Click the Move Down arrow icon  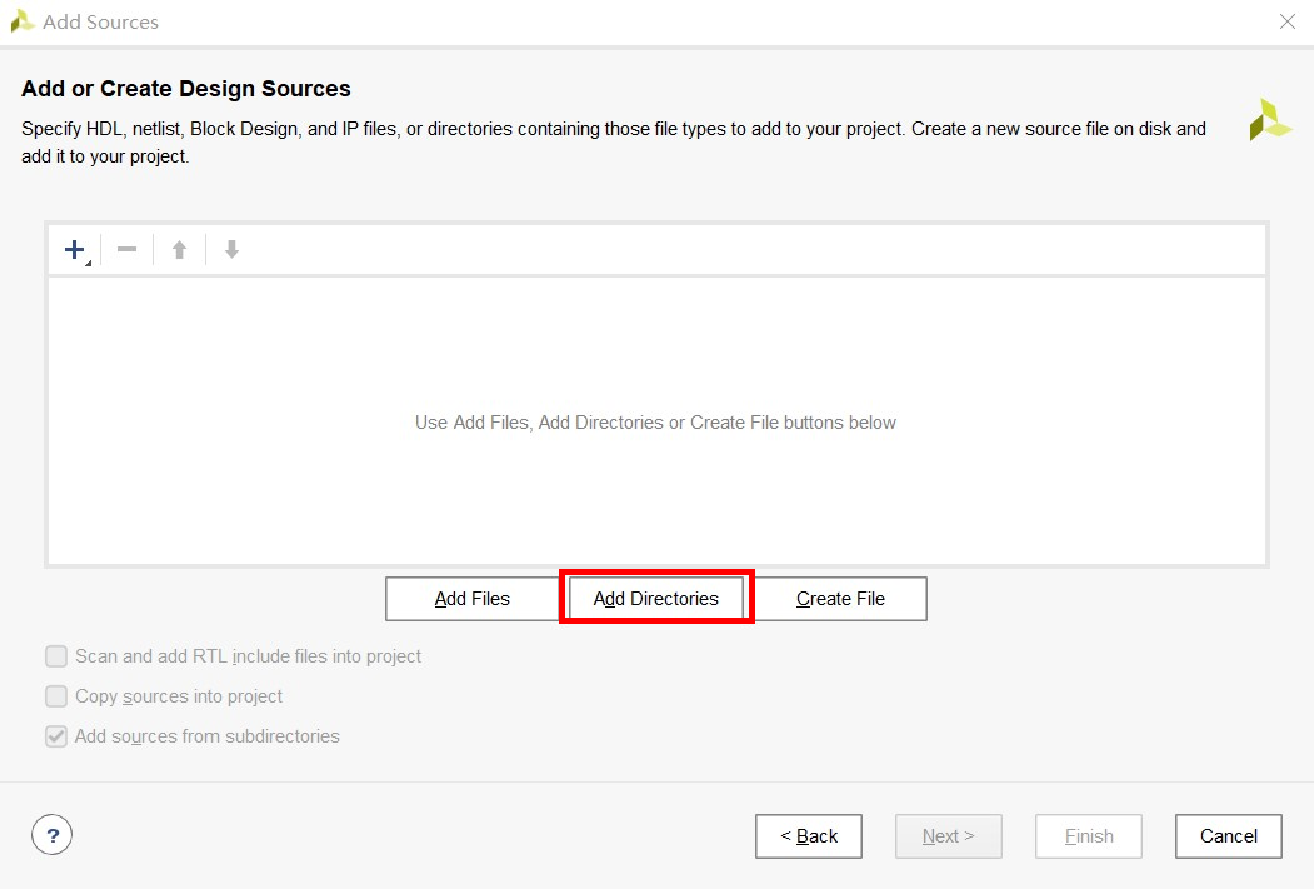(x=232, y=250)
